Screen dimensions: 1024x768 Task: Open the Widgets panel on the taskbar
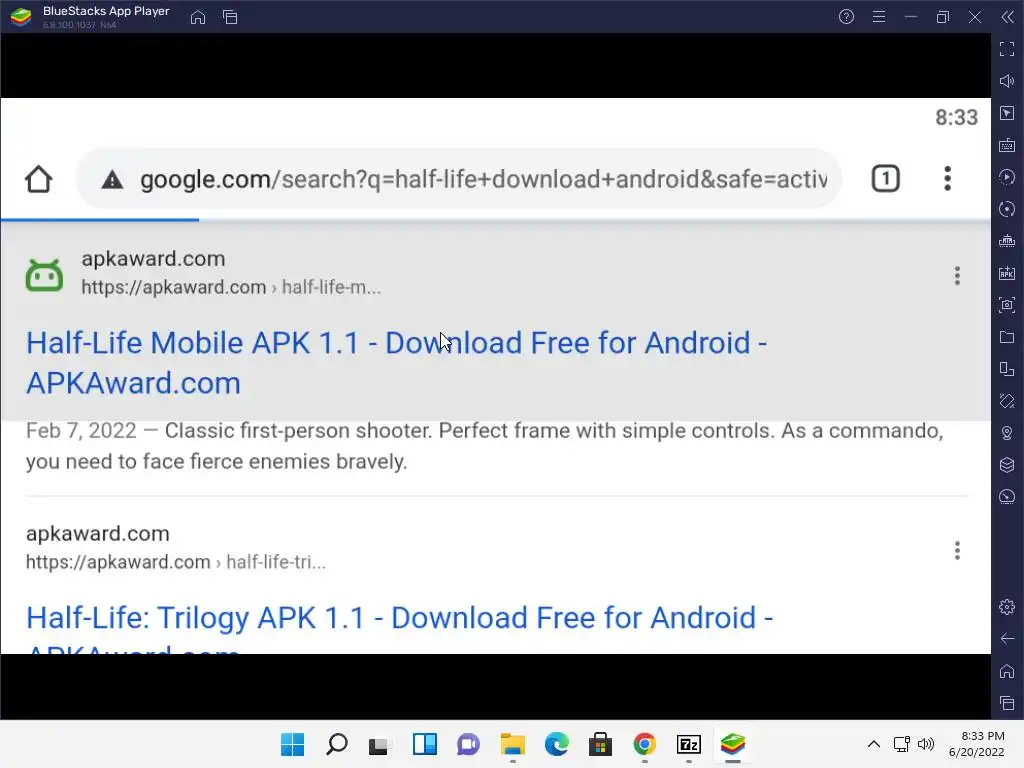click(x=424, y=744)
